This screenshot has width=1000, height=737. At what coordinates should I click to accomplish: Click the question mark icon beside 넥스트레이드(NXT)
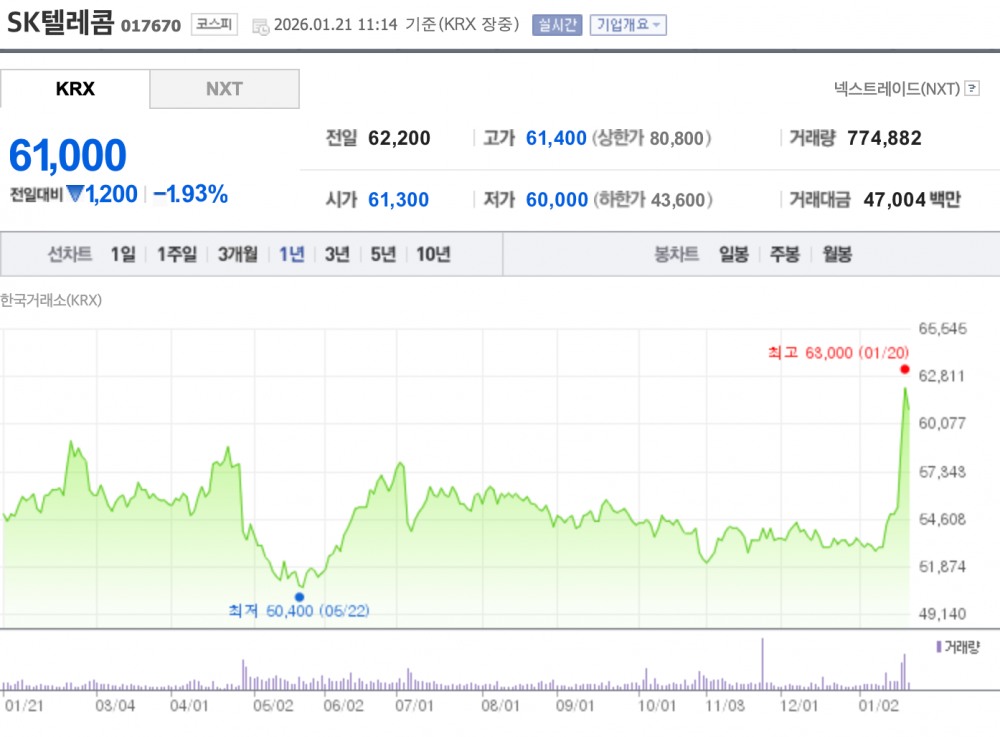(972, 89)
